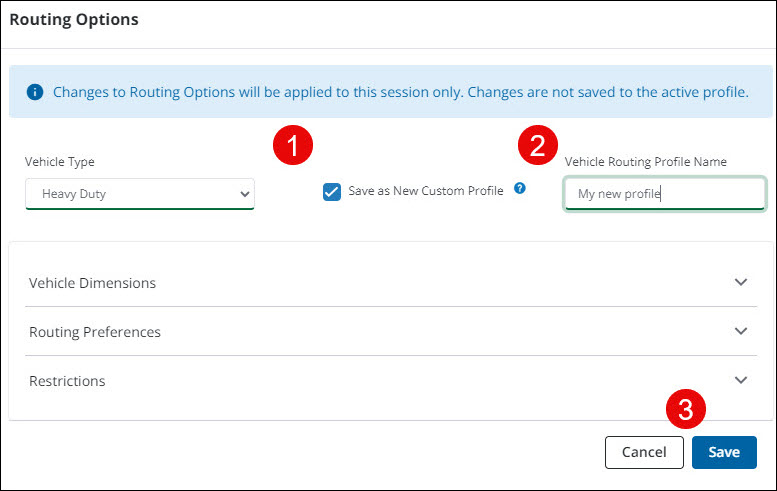Click the Restrictions section title
777x491 pixels.
tap(67, 381)
